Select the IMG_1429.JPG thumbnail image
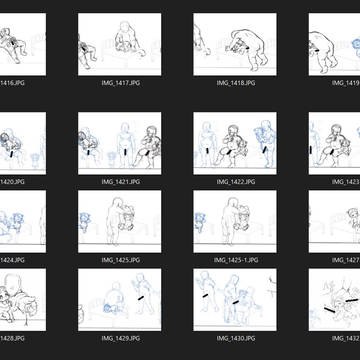Viewport: 360px width, 360px height. pos(119,300)
